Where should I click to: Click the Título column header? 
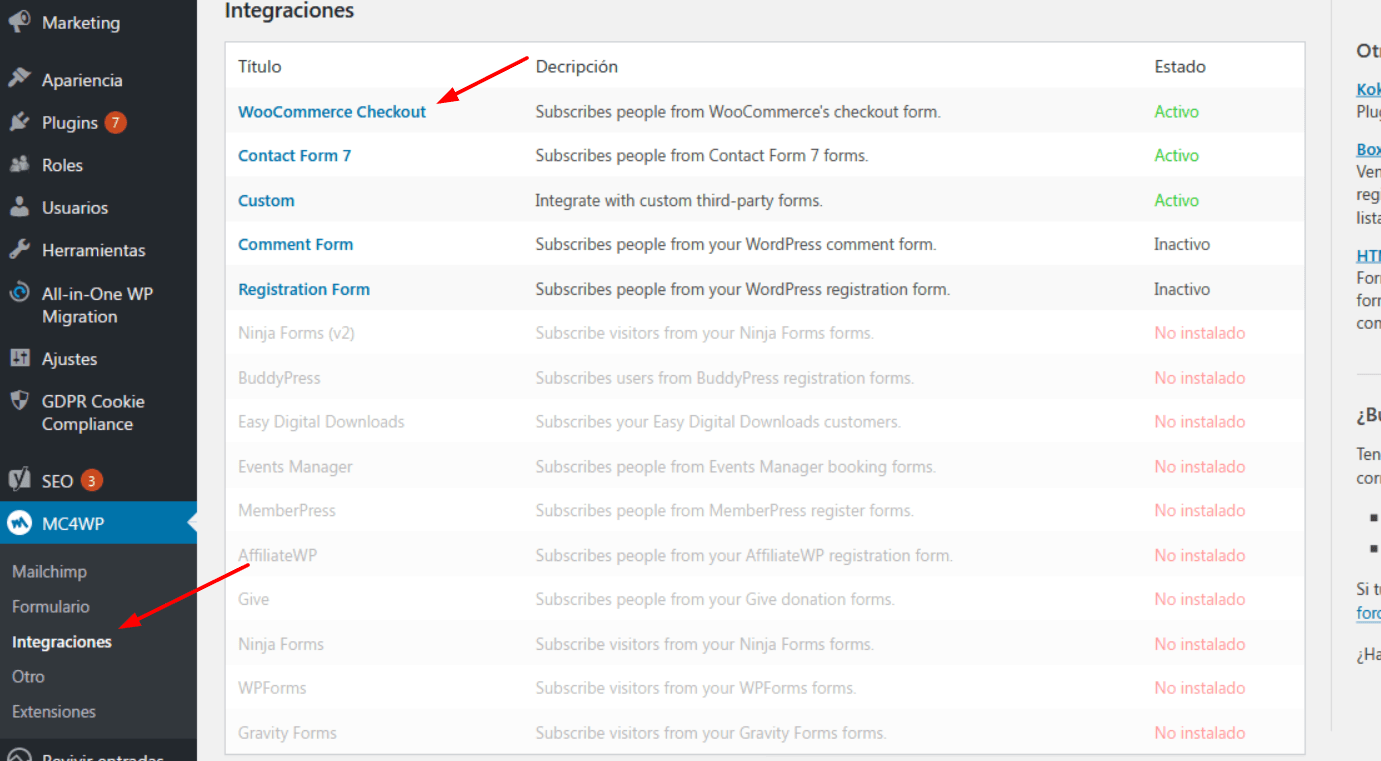pos(259,66)
